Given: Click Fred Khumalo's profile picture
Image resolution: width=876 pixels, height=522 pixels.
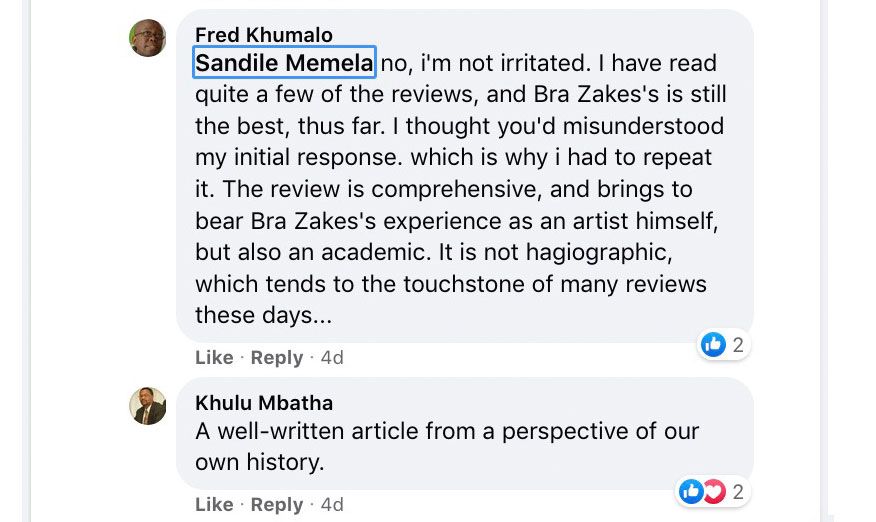Looking at the screenshot, I should [148, 38].
